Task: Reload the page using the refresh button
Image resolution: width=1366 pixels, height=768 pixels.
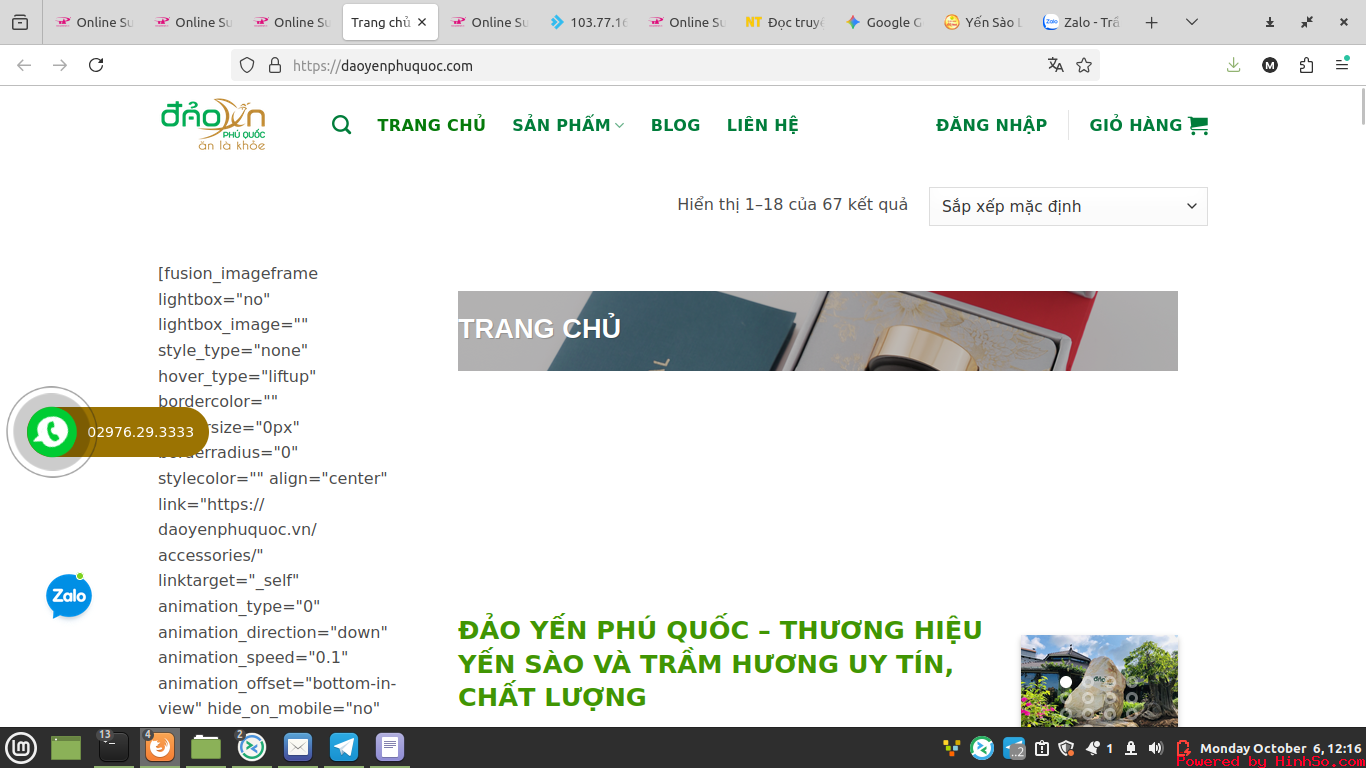Action: 96,65
